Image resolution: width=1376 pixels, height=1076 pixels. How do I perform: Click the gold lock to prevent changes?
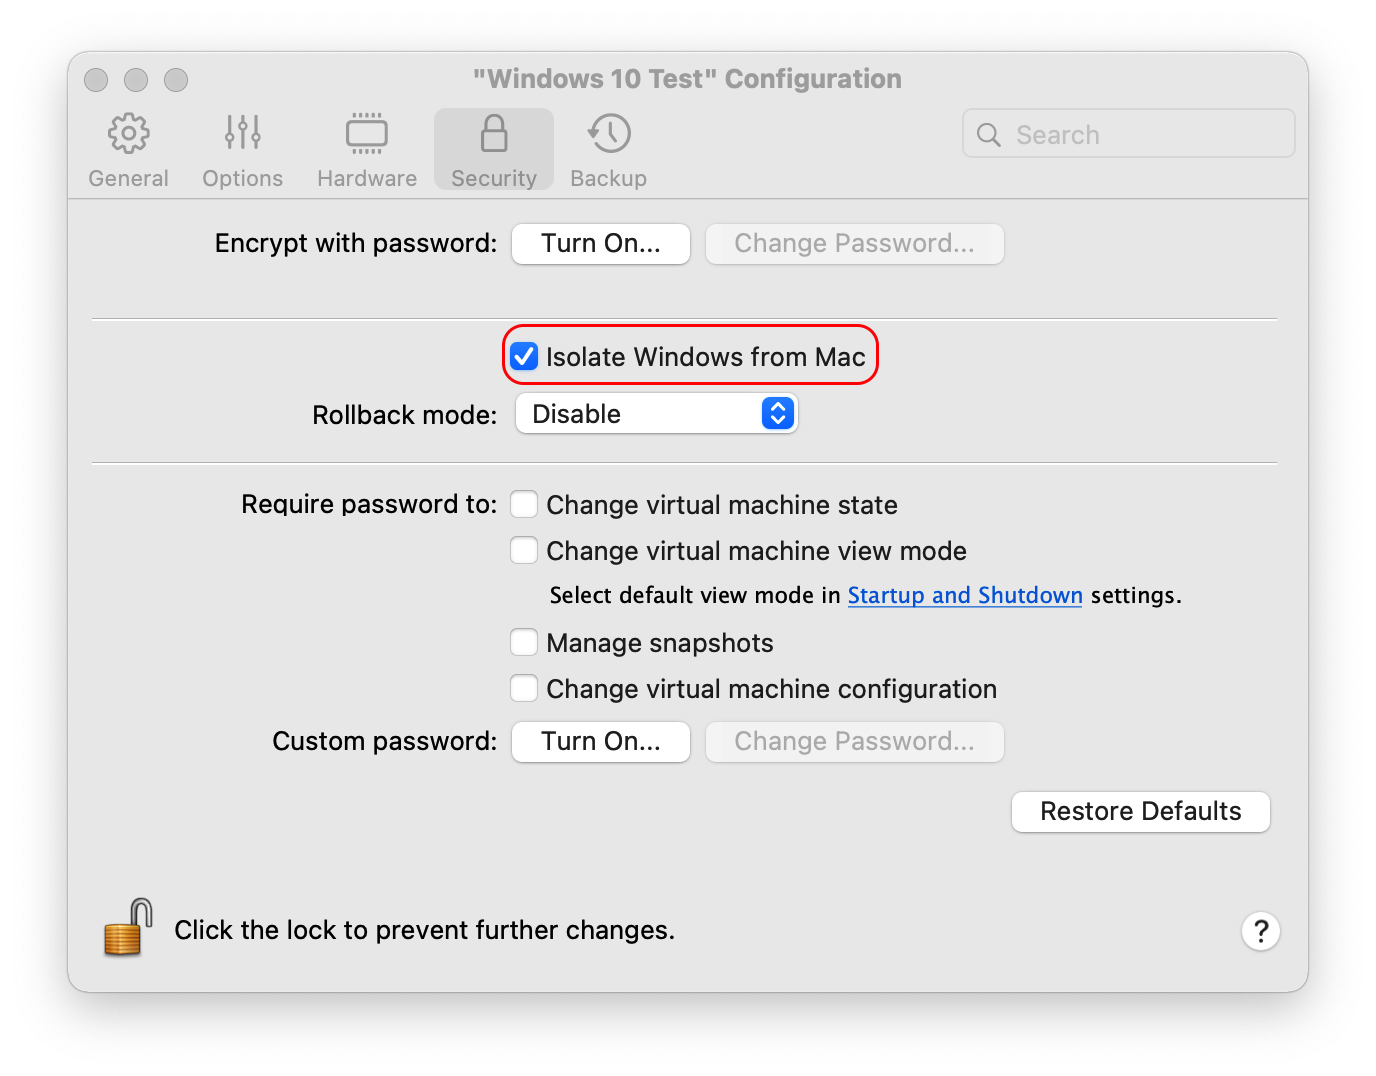[x=128, y=927]
